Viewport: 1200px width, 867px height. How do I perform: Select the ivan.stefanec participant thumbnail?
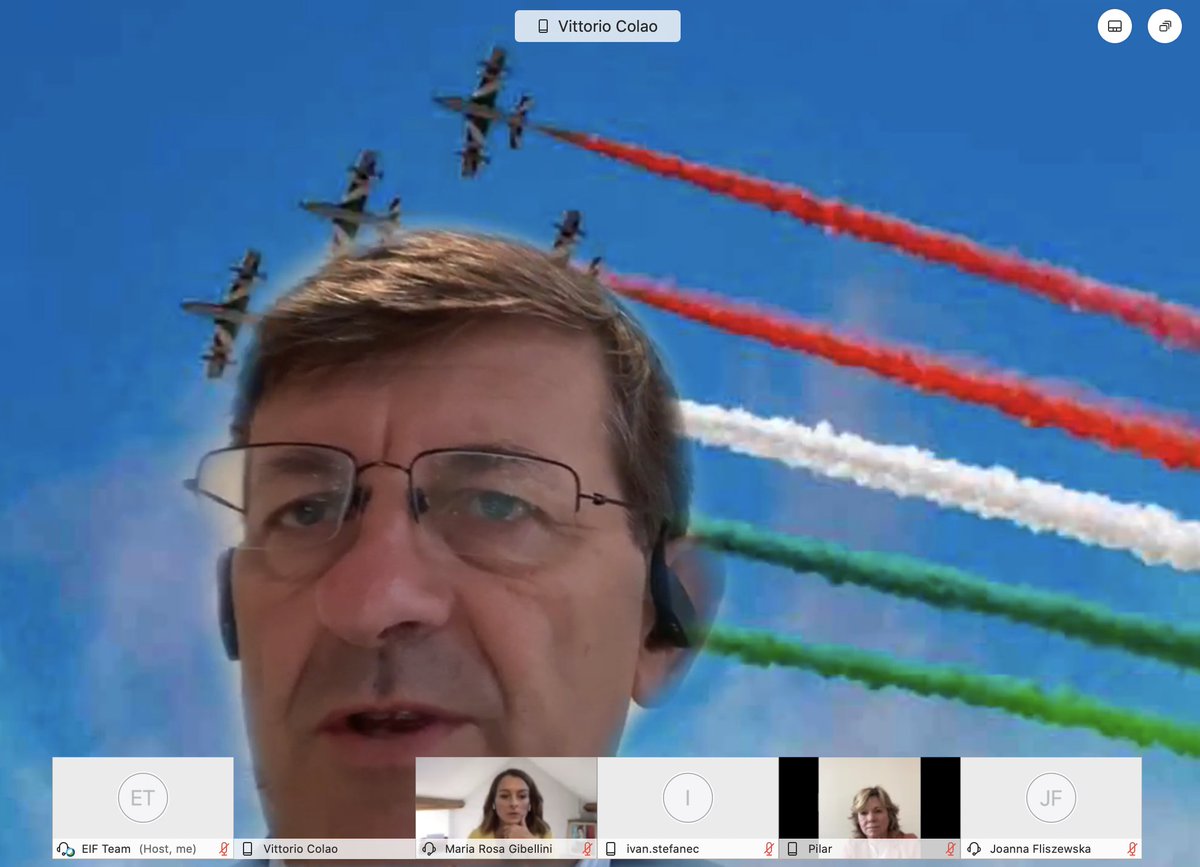pos(688,808)
